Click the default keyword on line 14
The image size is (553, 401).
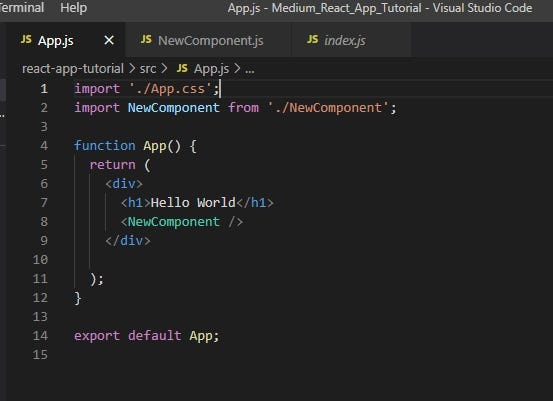click(x=154, y=335)
